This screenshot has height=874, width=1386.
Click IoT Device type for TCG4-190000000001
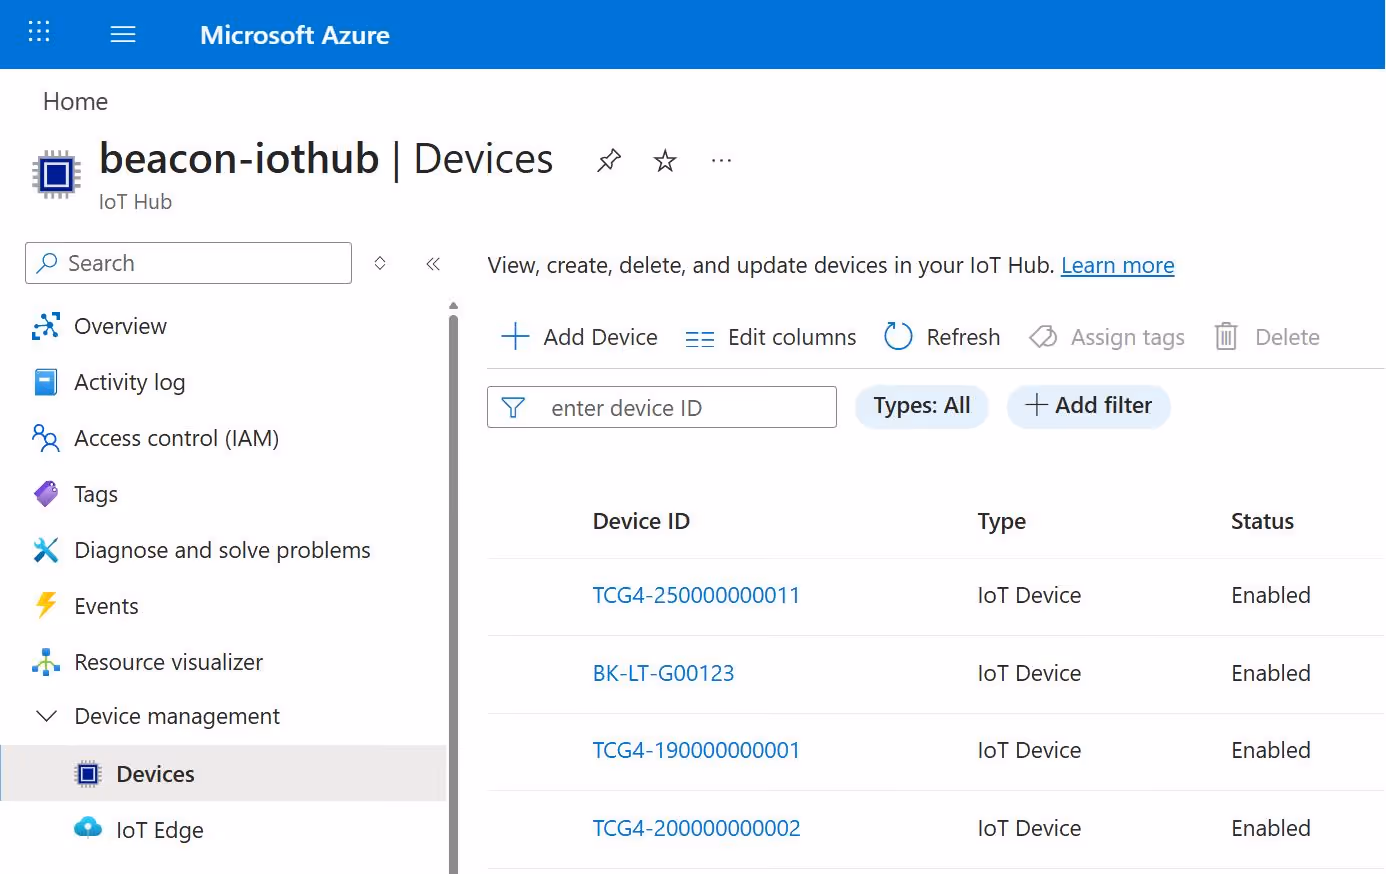pyautogui.click(x=1029, y=751)
